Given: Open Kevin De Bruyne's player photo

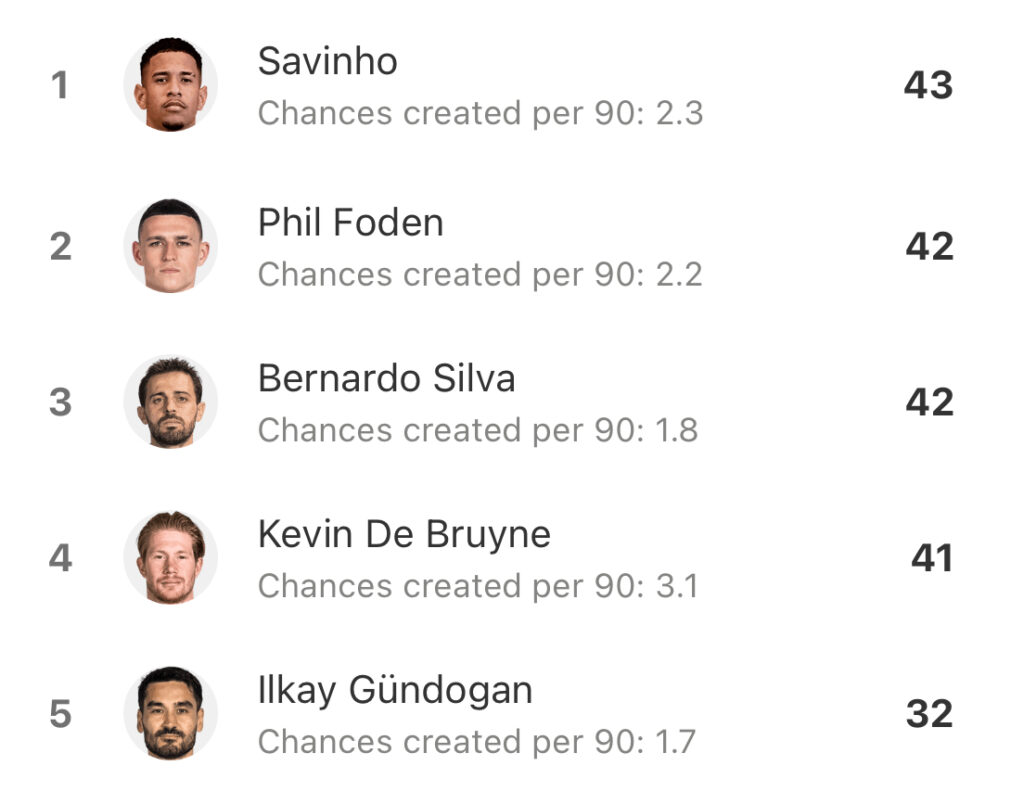Looking at the screenshot, I should point(170,558).
